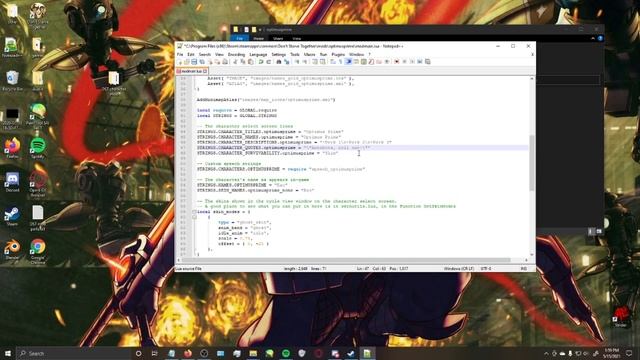640x360 pixels.
Task: Click the Function List toolbar icon
Action: tap(371, 62)
